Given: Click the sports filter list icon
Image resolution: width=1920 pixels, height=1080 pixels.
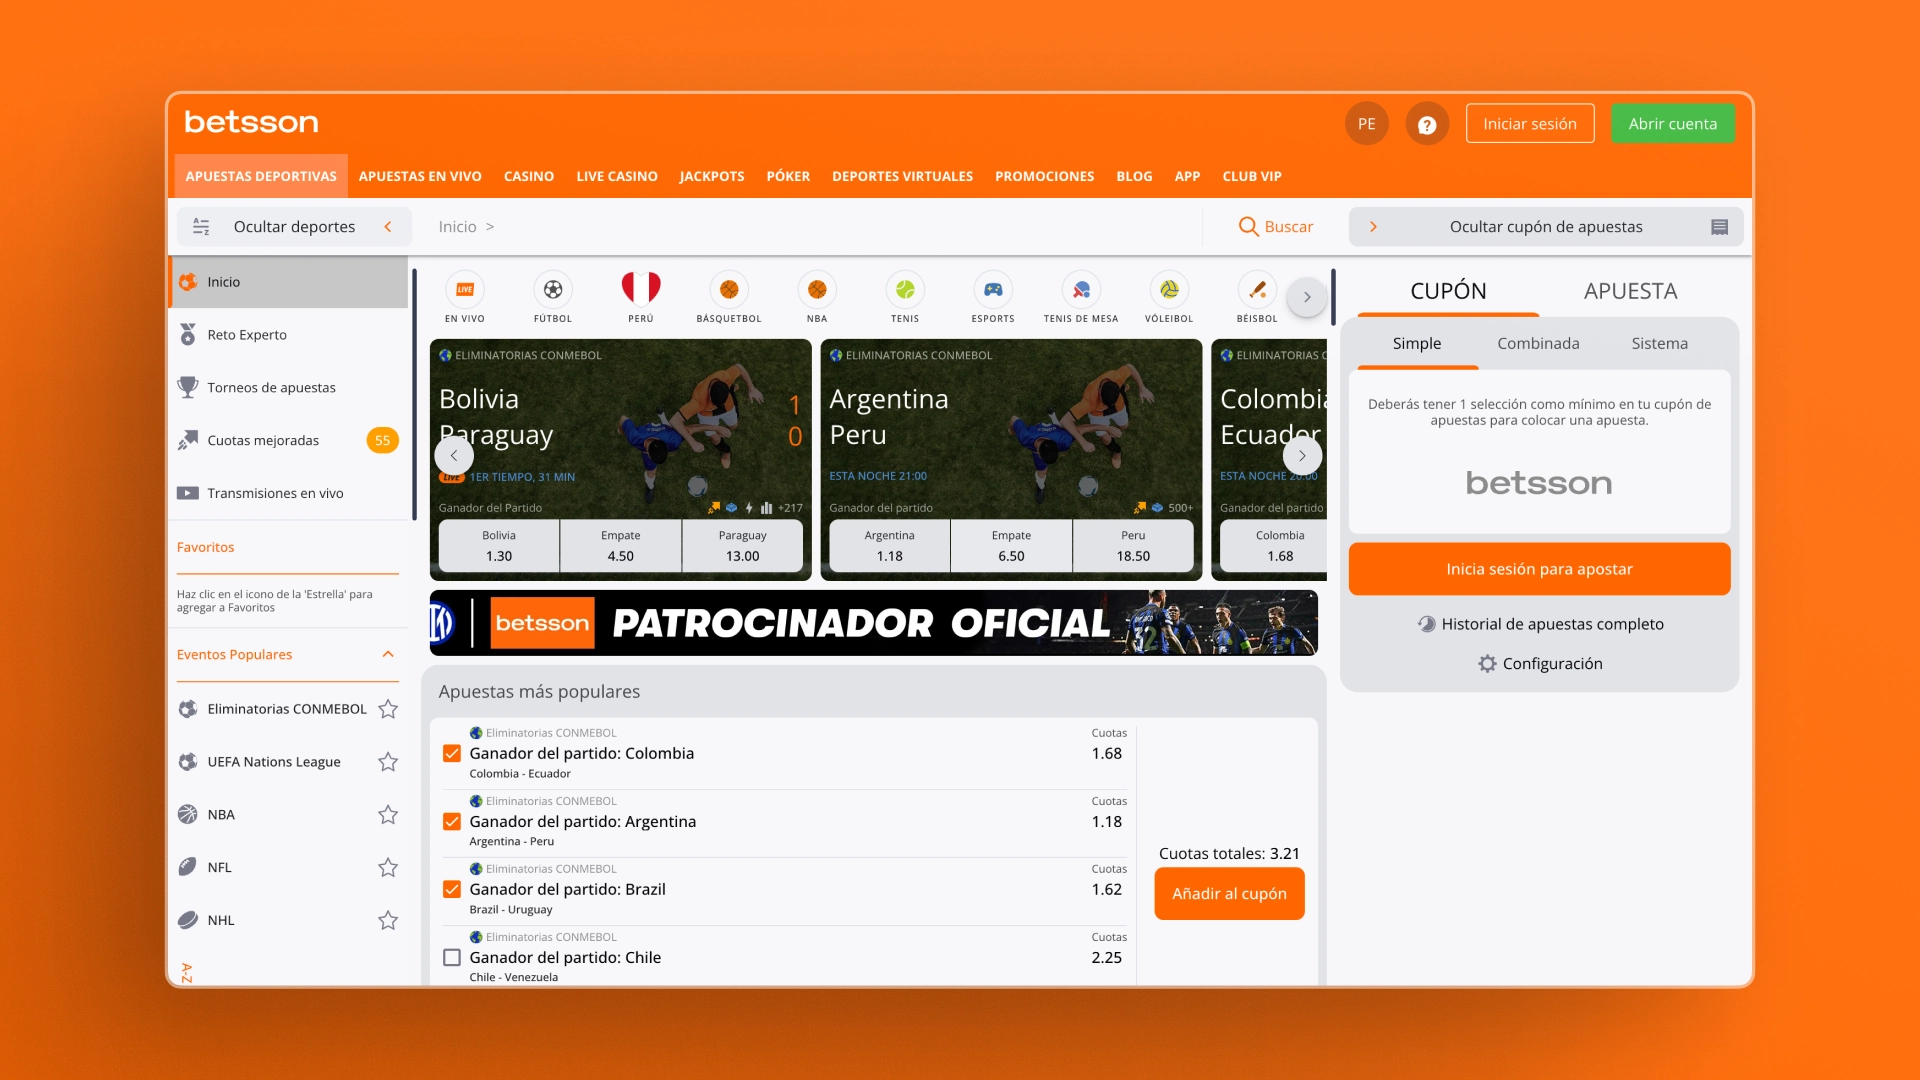Looking at the screenshot, I should [201, 227].
